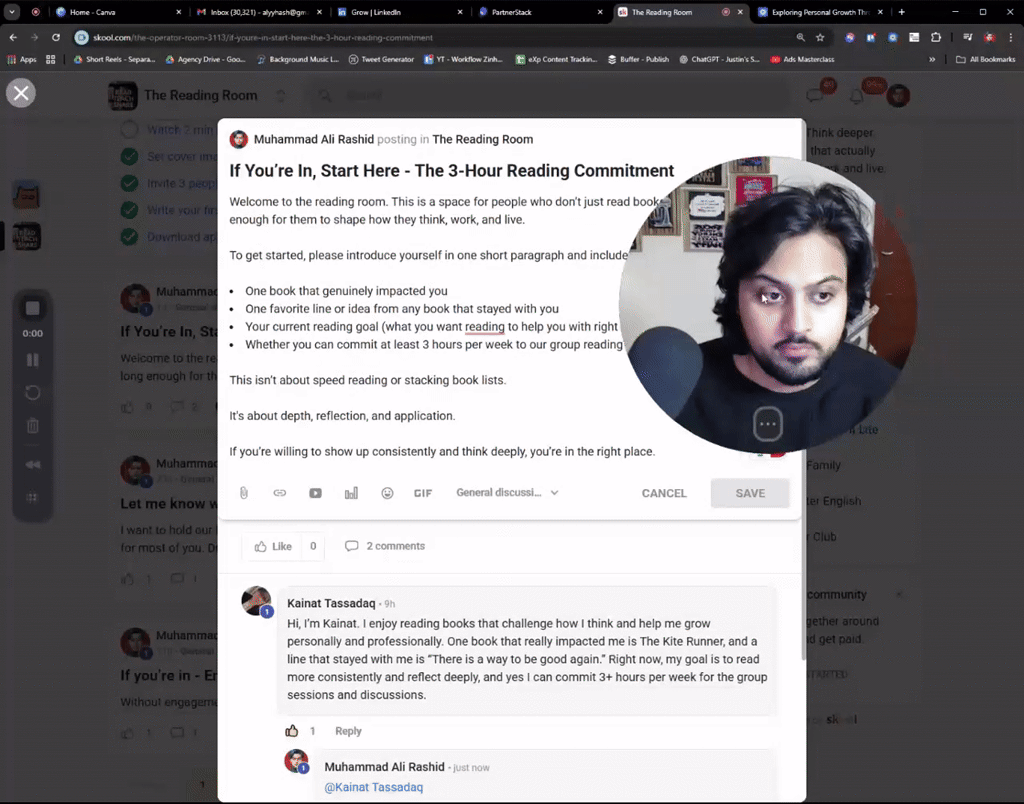
Task: Expand the hidden bookmarks chevron
Action: click(932, 59)
